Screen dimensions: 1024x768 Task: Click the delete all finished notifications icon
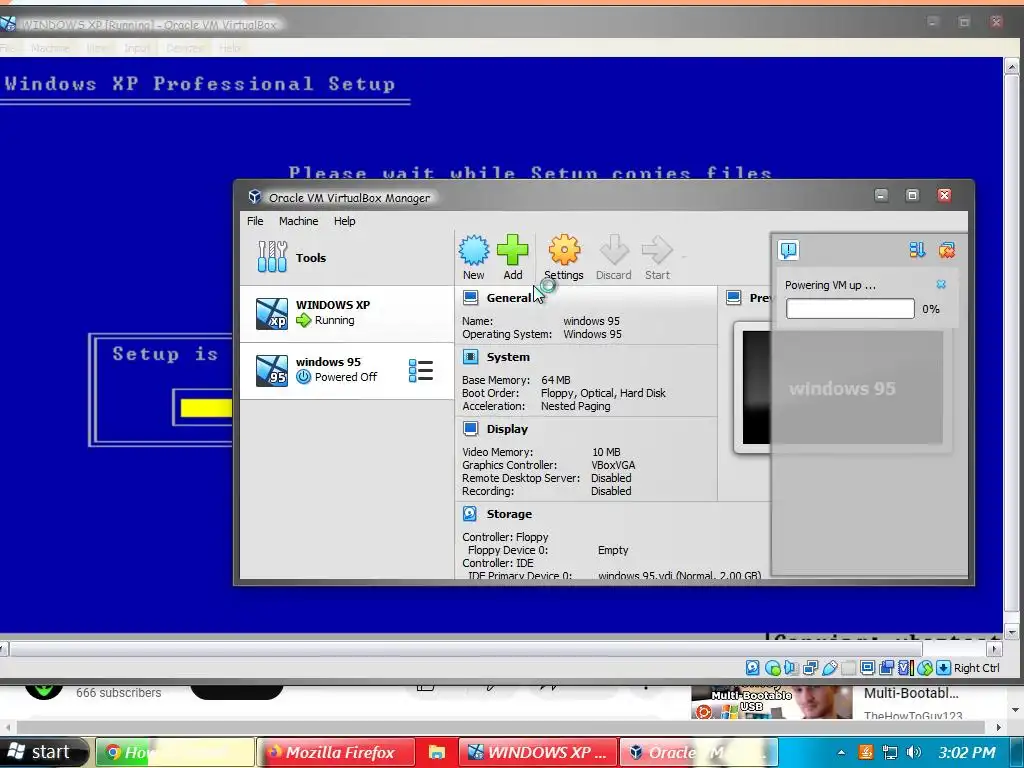[x=946, y=250]
